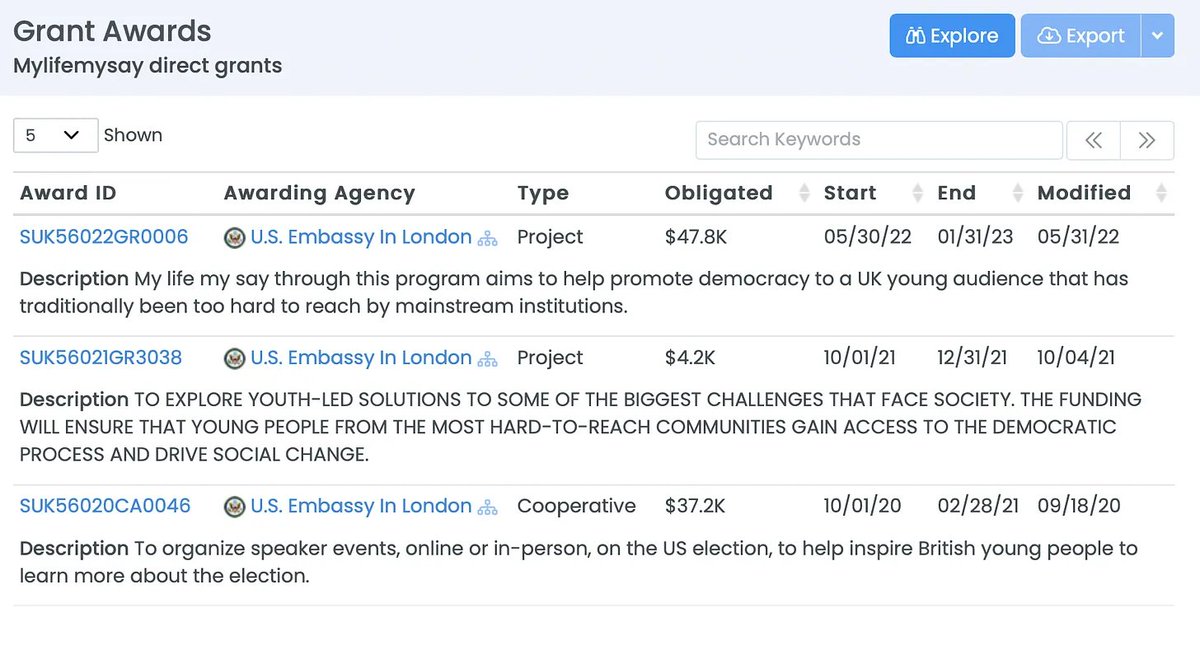This screenshot has width=1200, height=664.
Task: Click the Search Keywords input field
Action: pos(878,140)
